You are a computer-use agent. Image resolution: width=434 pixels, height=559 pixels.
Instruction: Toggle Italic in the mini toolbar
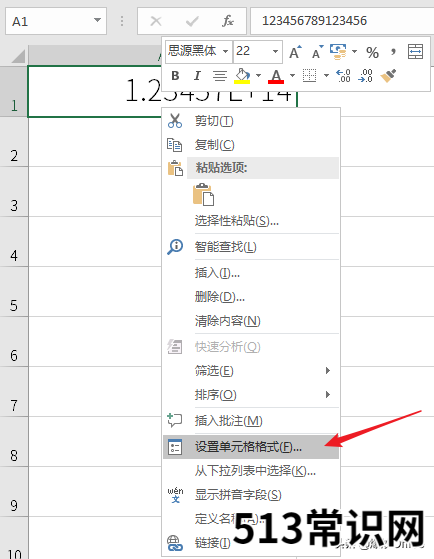point(197,76)
